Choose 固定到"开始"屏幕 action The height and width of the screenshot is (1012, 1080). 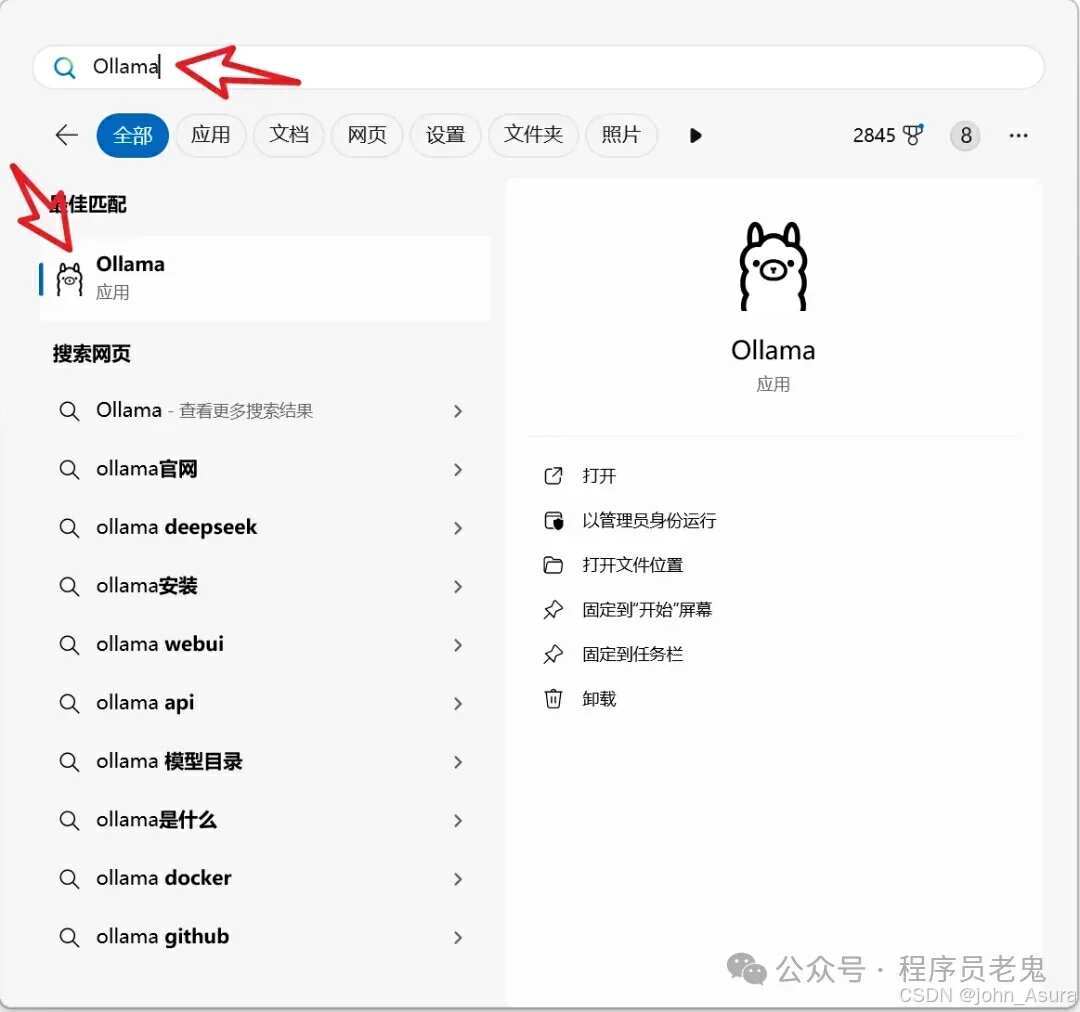[x=647, y=610]
